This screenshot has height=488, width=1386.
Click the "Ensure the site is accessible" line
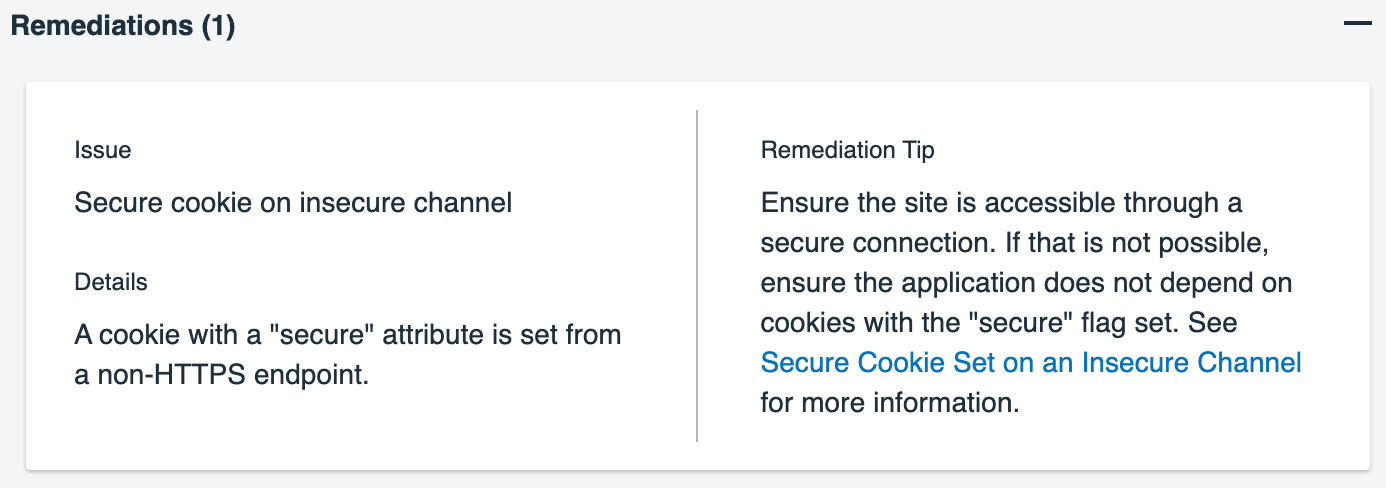click(1001, 203)
